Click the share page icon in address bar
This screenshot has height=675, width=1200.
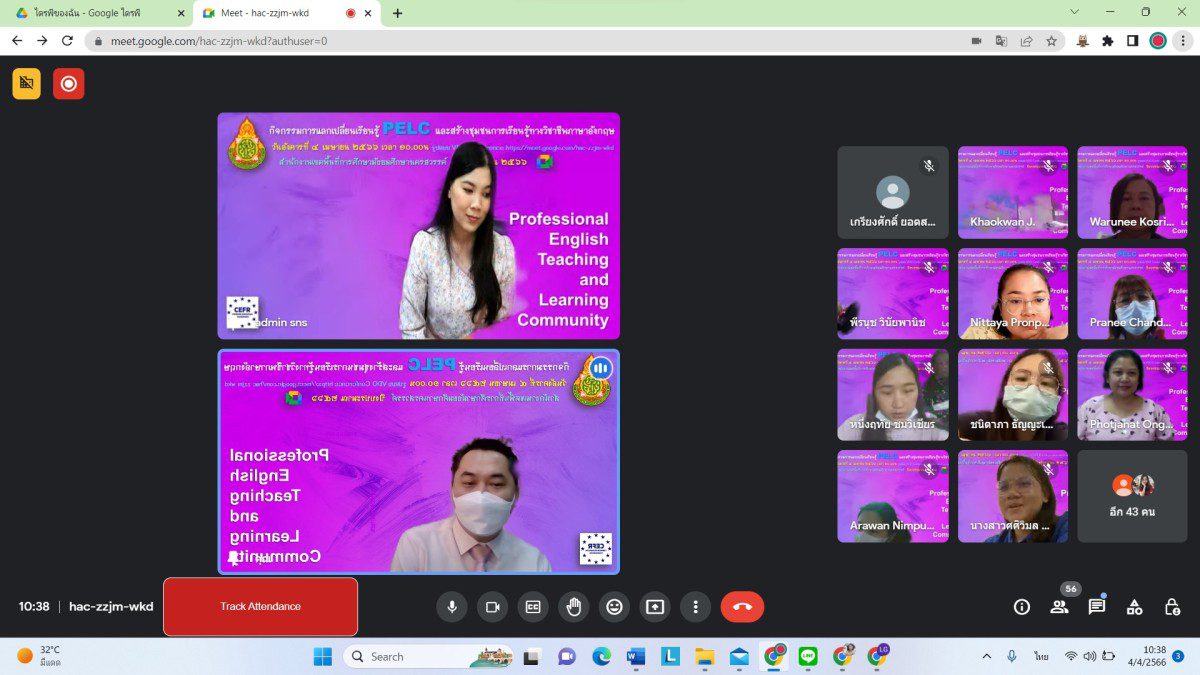pyautogui.click(x=1026, y=41)
